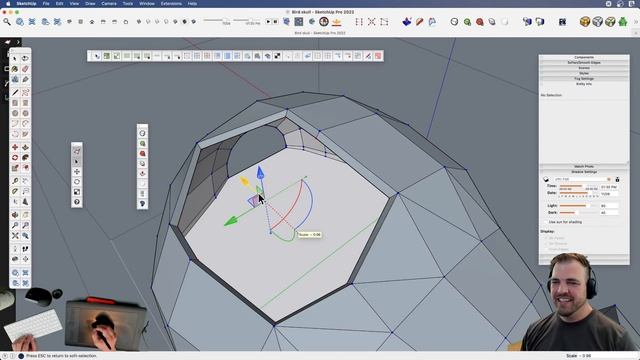Image resolution: width=640 pixels, height=360 pixels.
Task: Toggle the From Edges display checkbox
Action: 546,249
